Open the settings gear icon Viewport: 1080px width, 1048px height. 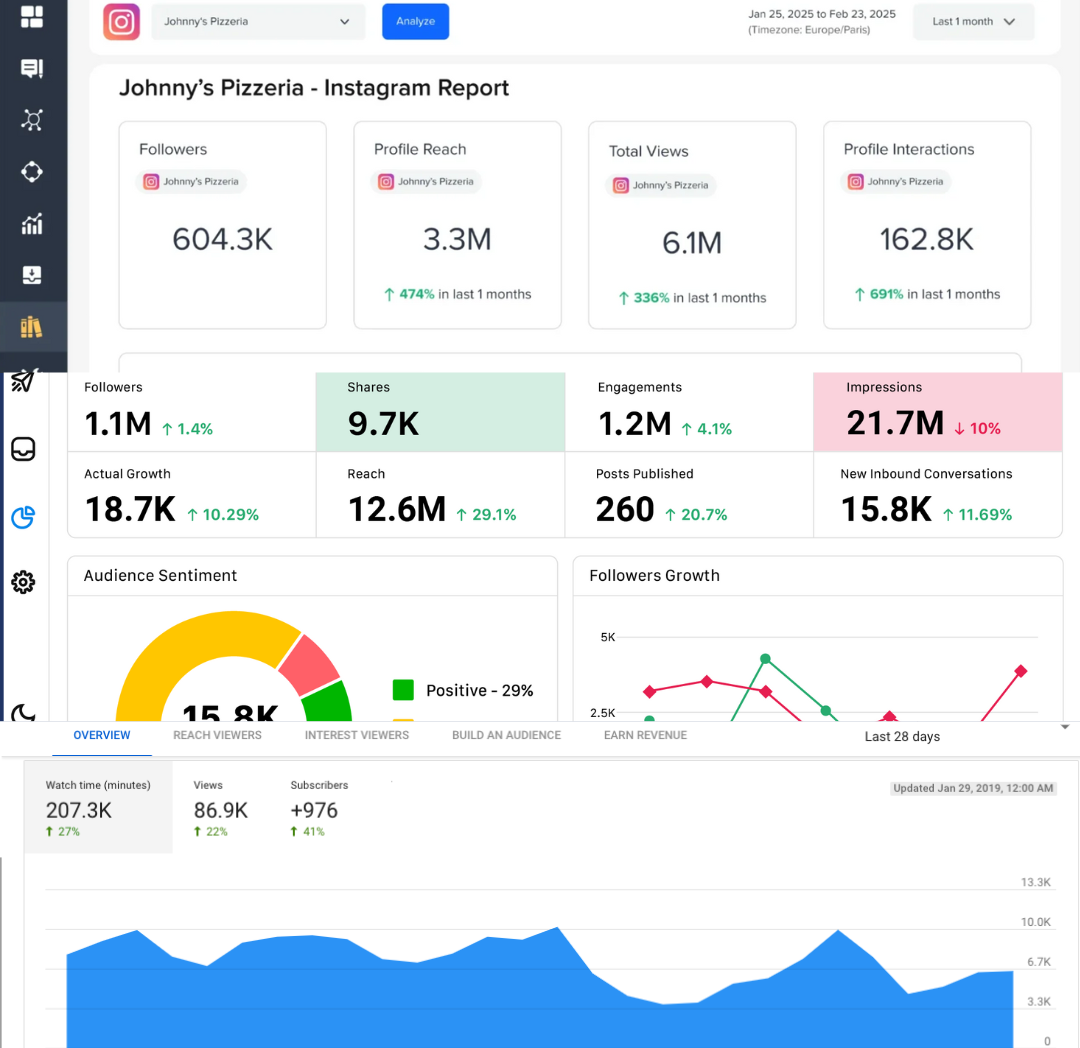tap(23, 582)
